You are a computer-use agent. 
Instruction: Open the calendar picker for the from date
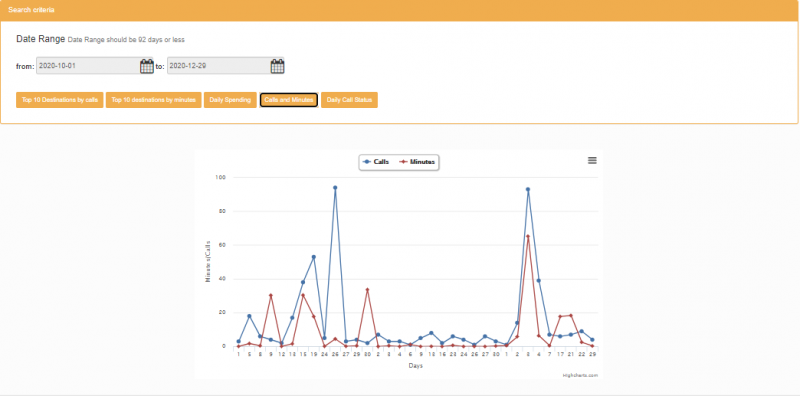[146, 66]
